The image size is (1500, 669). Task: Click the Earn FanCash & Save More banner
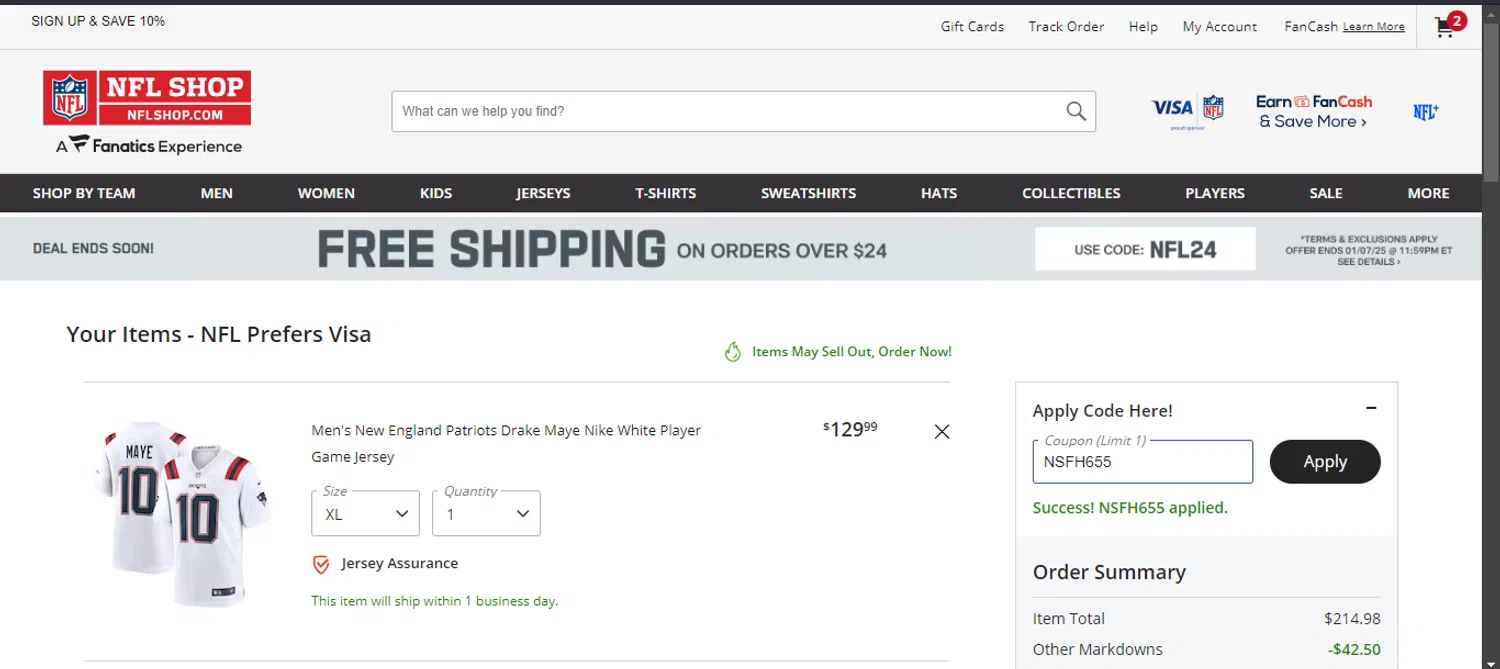pos(1314,112)
